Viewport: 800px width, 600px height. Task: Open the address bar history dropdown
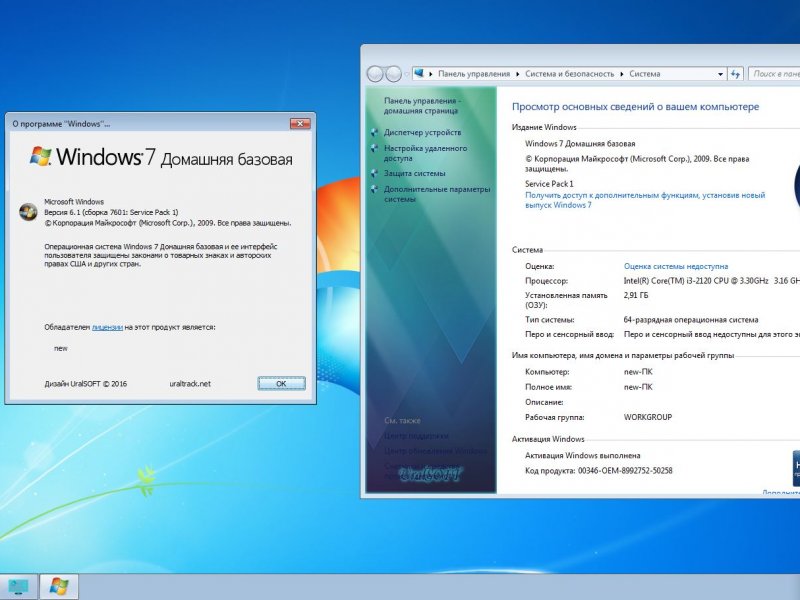(720, 74)
